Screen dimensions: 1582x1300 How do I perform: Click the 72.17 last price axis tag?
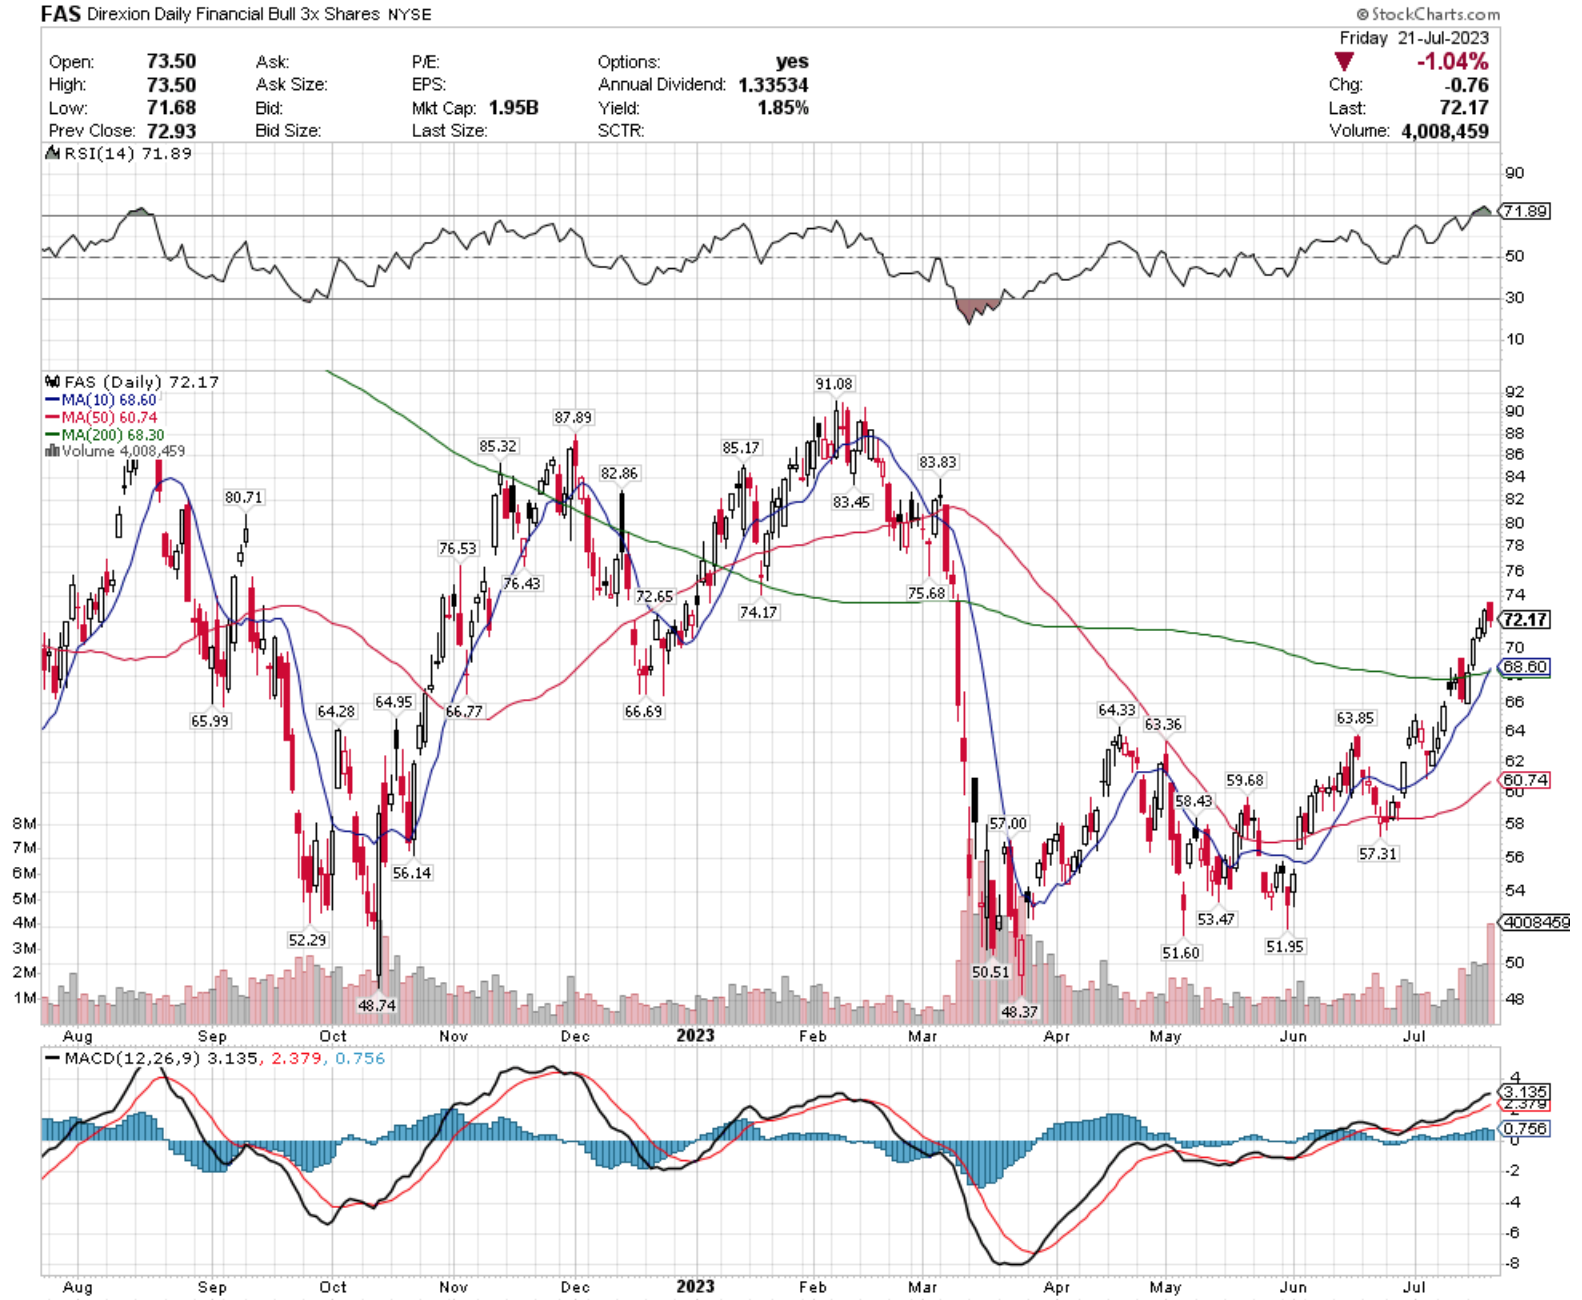1526,620
